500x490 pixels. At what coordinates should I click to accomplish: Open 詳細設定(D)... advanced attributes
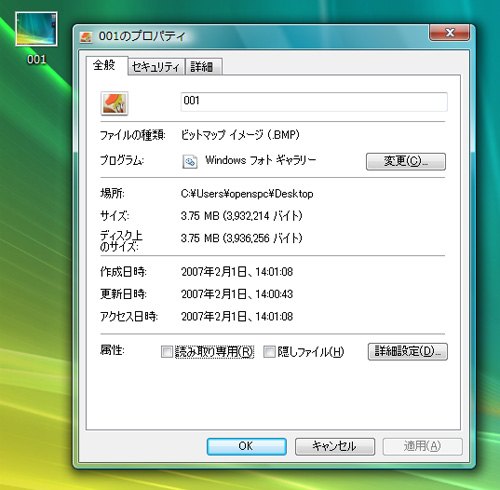408,352
